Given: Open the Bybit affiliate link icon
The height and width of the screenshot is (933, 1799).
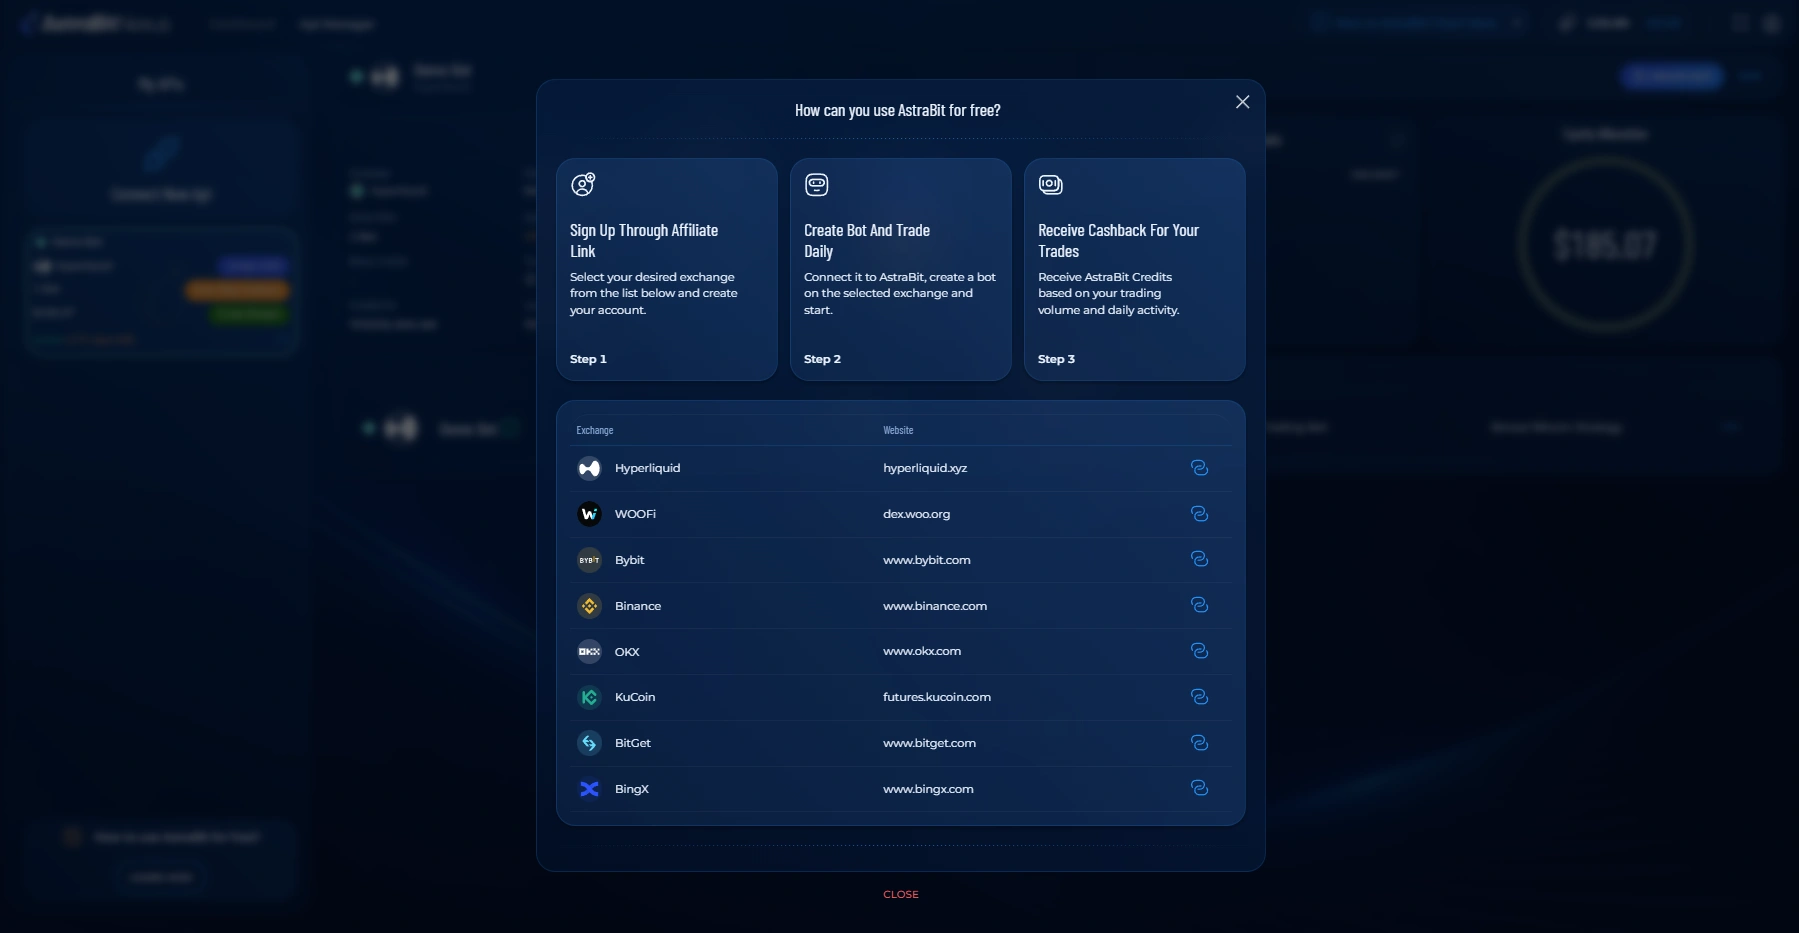Looking at the screenshot, I should pos(1199,559).
